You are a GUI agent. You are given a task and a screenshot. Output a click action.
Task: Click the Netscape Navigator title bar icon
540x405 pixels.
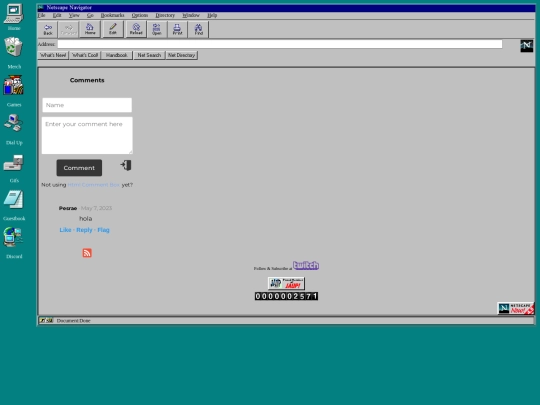point(41,7)
